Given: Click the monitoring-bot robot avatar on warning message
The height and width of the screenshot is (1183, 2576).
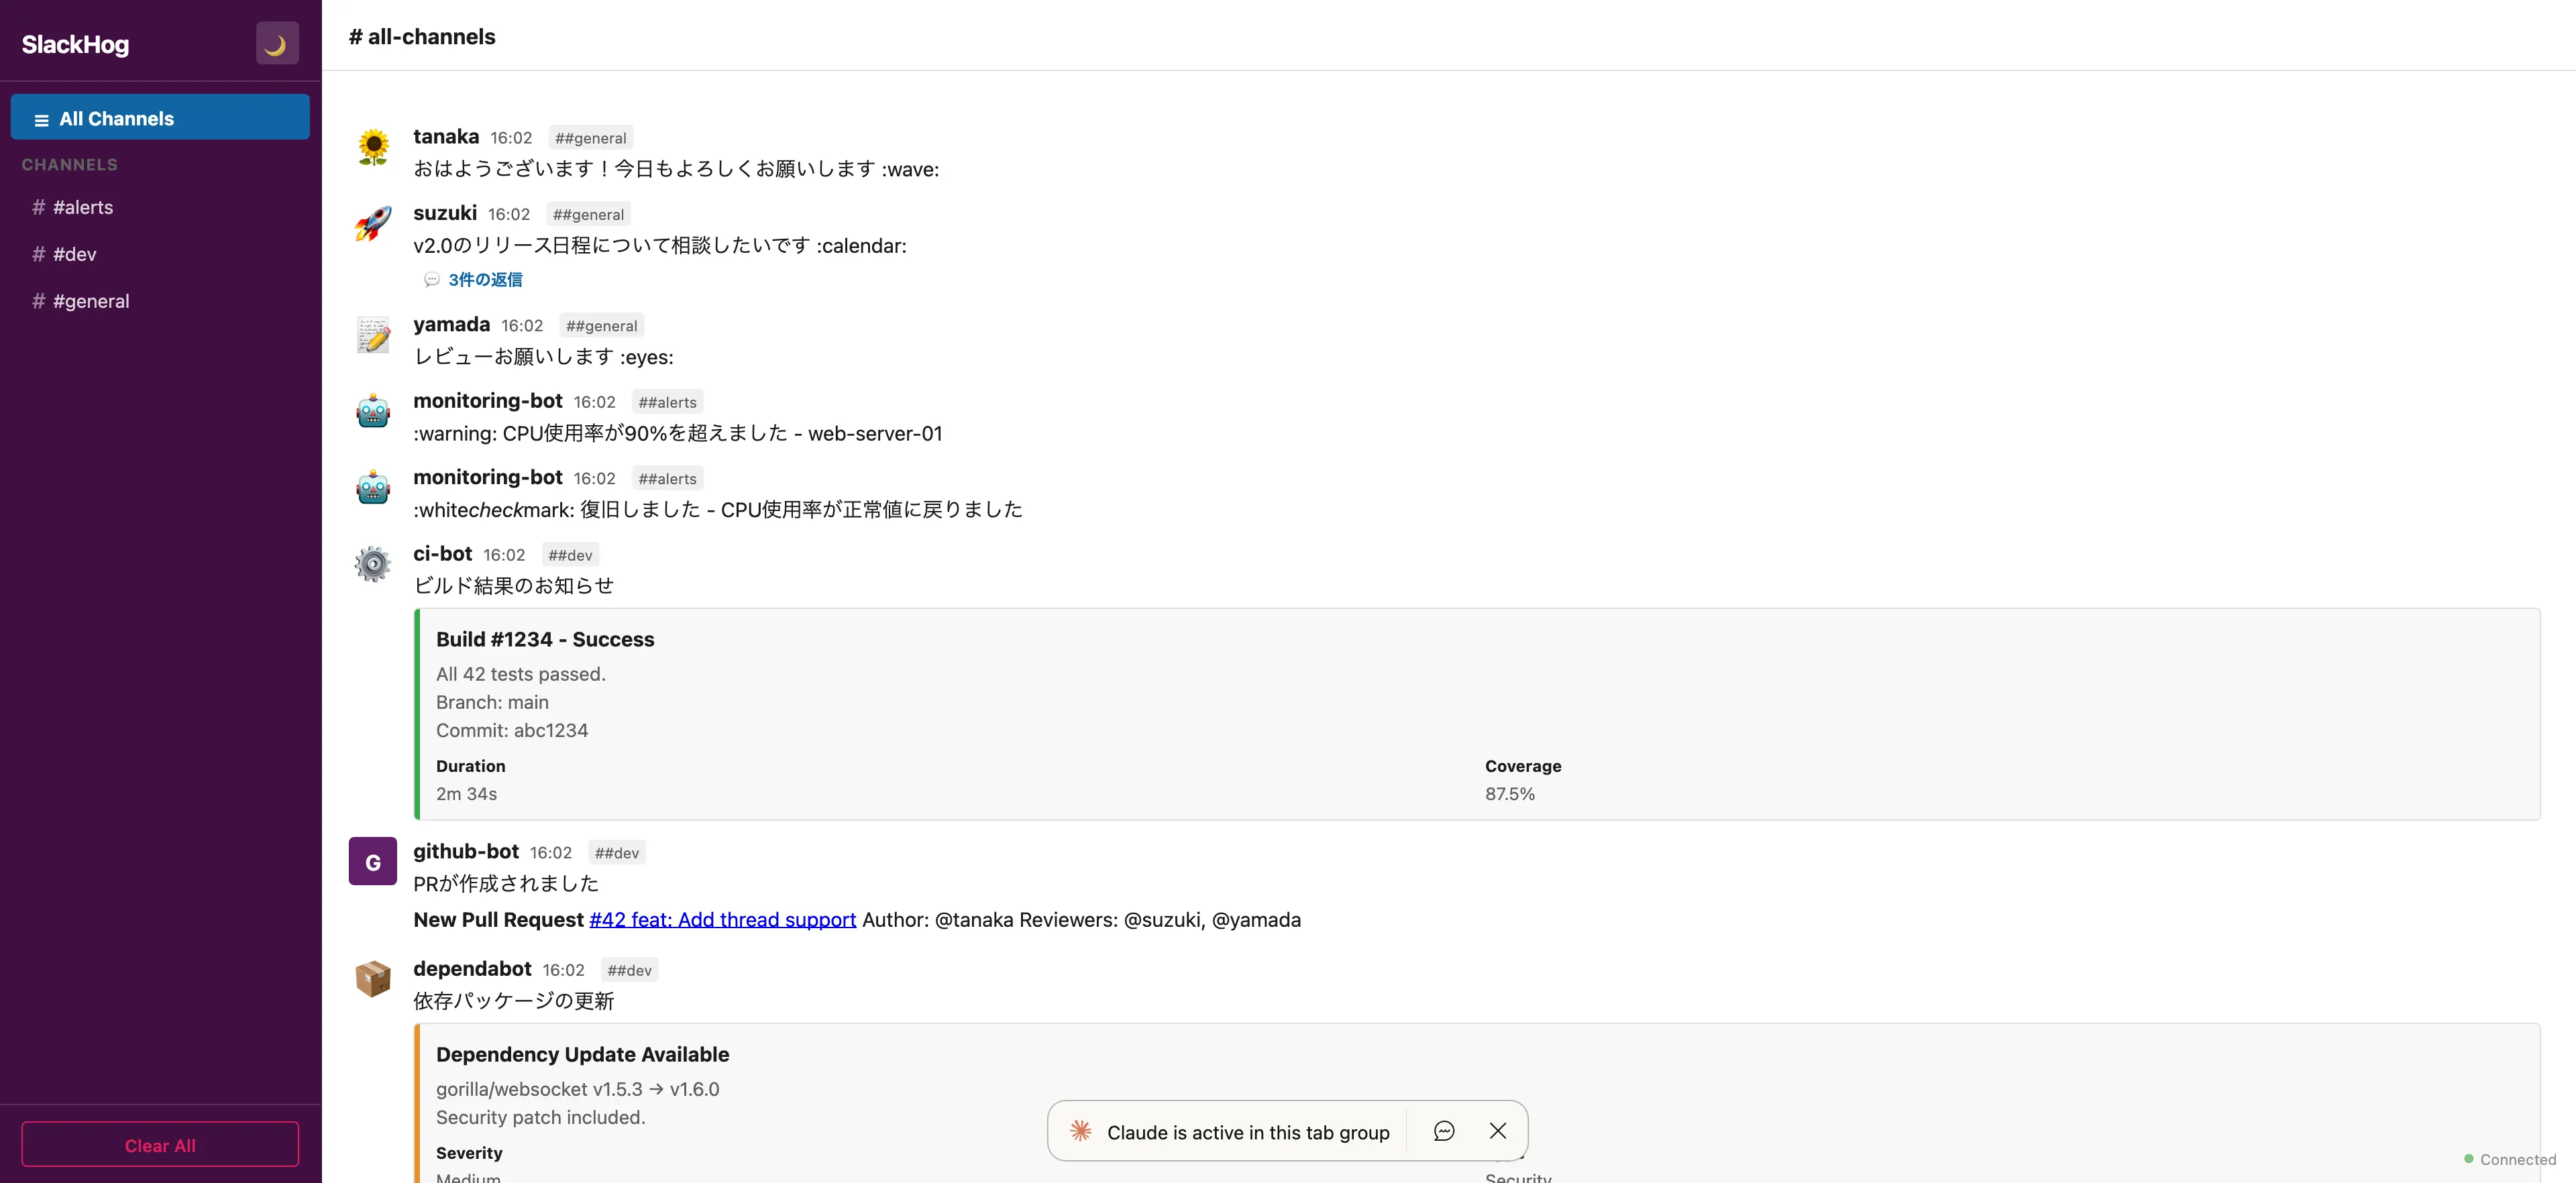Looking at the screenshot, I should pos(373,412).
